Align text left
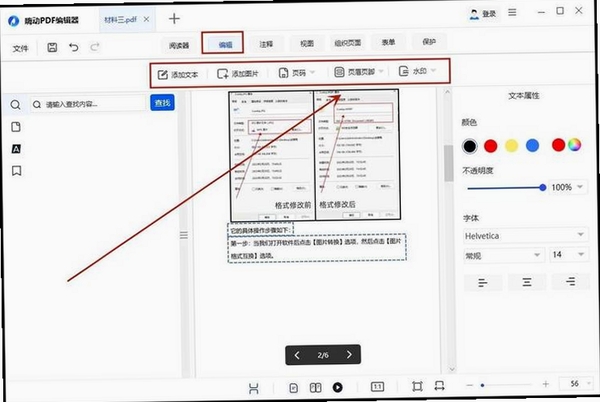The width and height of the screenshot is (600, 402). click(483, 283)
